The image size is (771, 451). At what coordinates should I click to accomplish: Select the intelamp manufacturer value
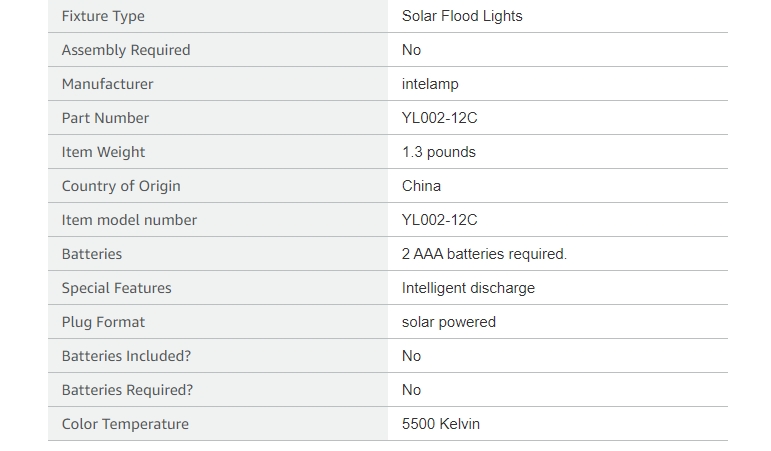coord(430,84)
